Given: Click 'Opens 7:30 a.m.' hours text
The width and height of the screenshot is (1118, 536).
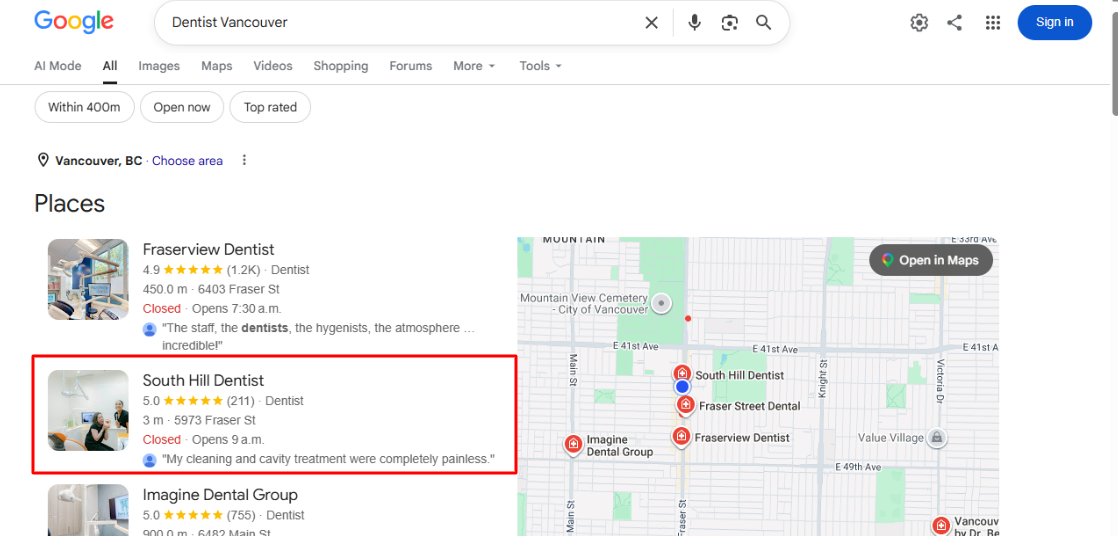Looking at the screenshot, I should click(237, 309).
